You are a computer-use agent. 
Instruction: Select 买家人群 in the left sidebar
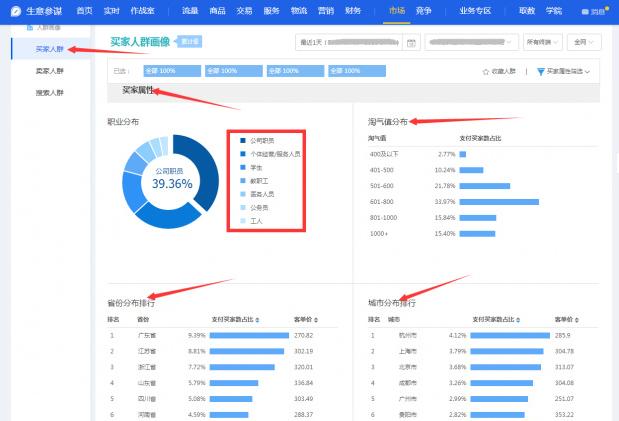coord(50,49)
